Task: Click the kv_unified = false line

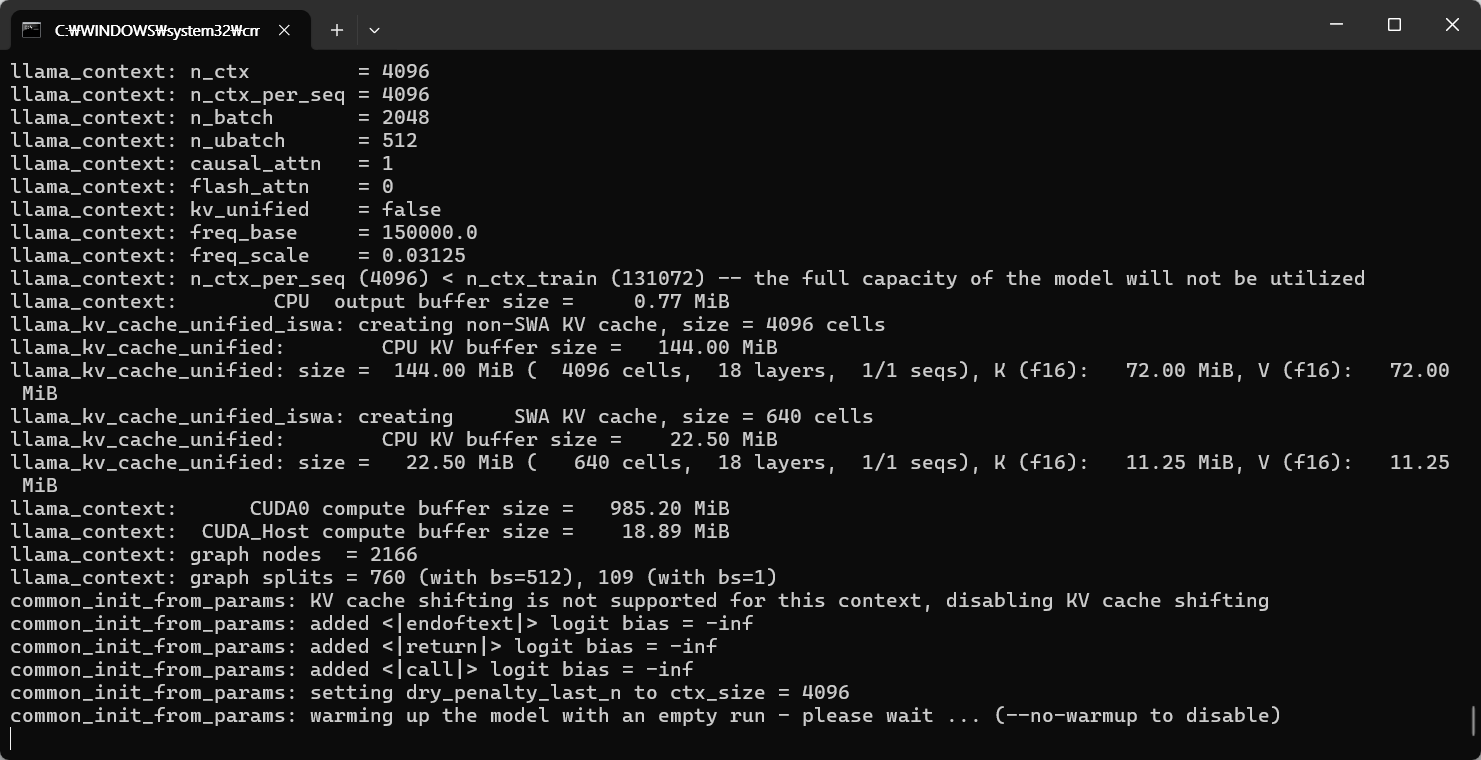Action: pyautogui.click(x=226, y=209)
